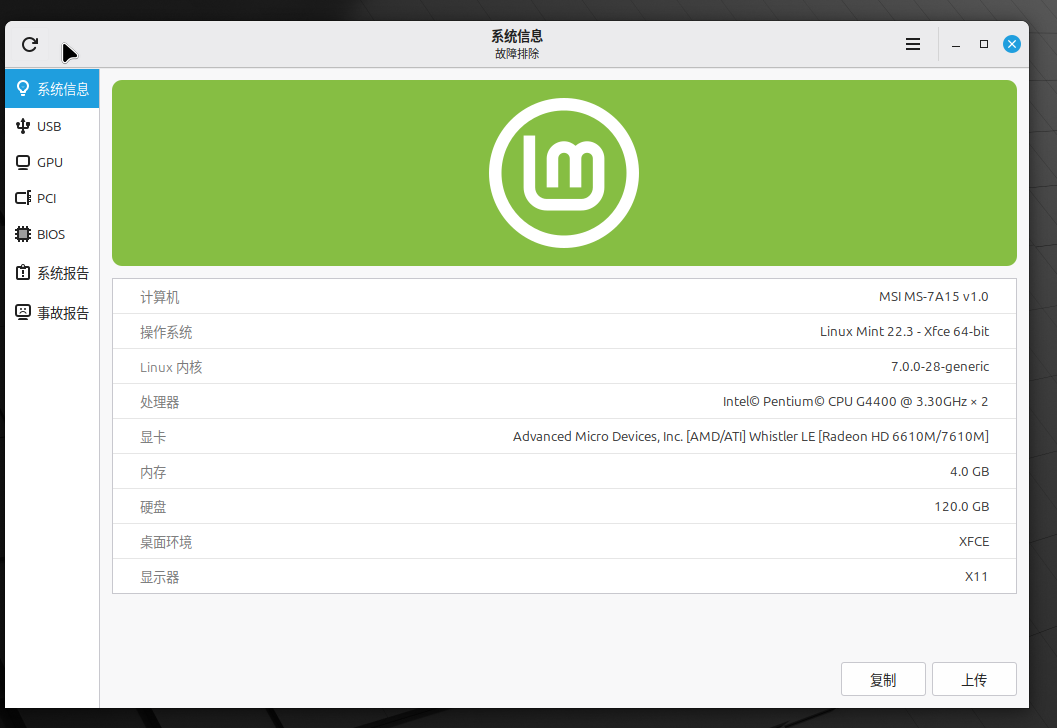The image size is (1057, 728).
Task: Select the PCI section
Action: click(x=52, y=198)
